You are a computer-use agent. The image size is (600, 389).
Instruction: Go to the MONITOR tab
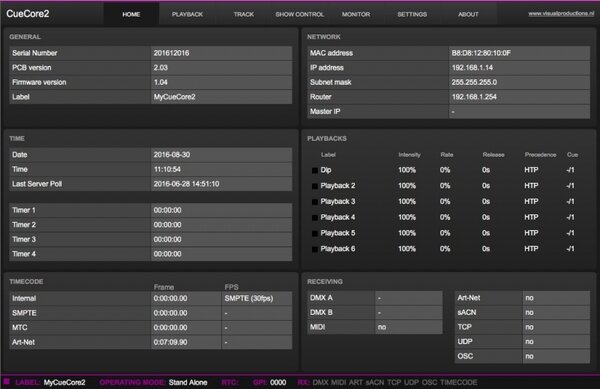pyautogui.click(x=356, y=14)
